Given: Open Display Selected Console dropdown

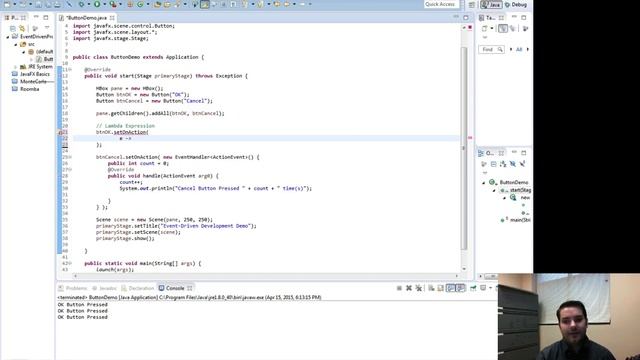Looking at the screenshot, I should tap(490, 288).
